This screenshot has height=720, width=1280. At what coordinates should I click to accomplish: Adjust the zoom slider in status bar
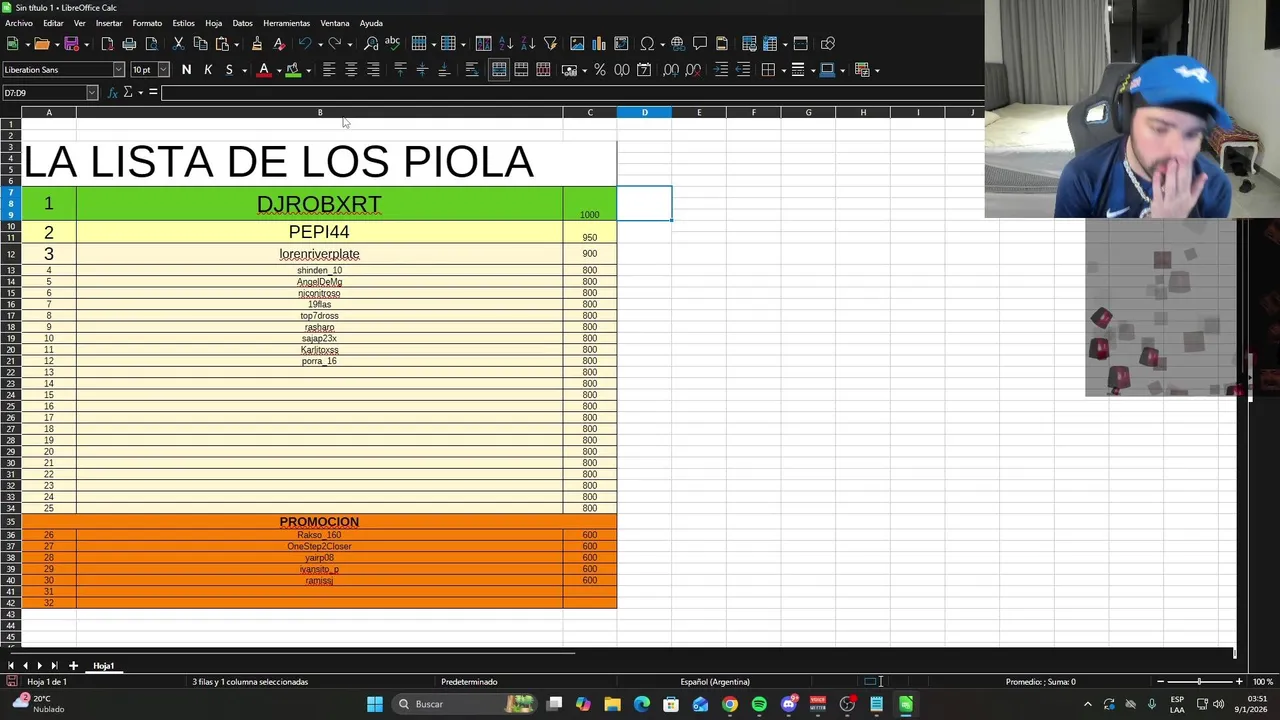[x=1200, y=682]
